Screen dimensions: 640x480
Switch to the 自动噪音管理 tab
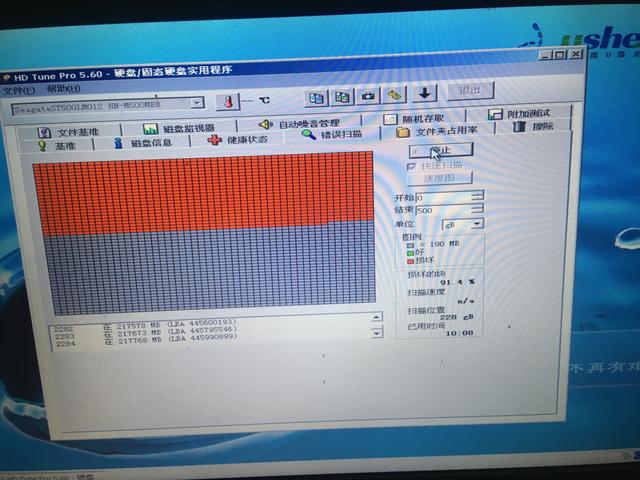coord(299,124)
